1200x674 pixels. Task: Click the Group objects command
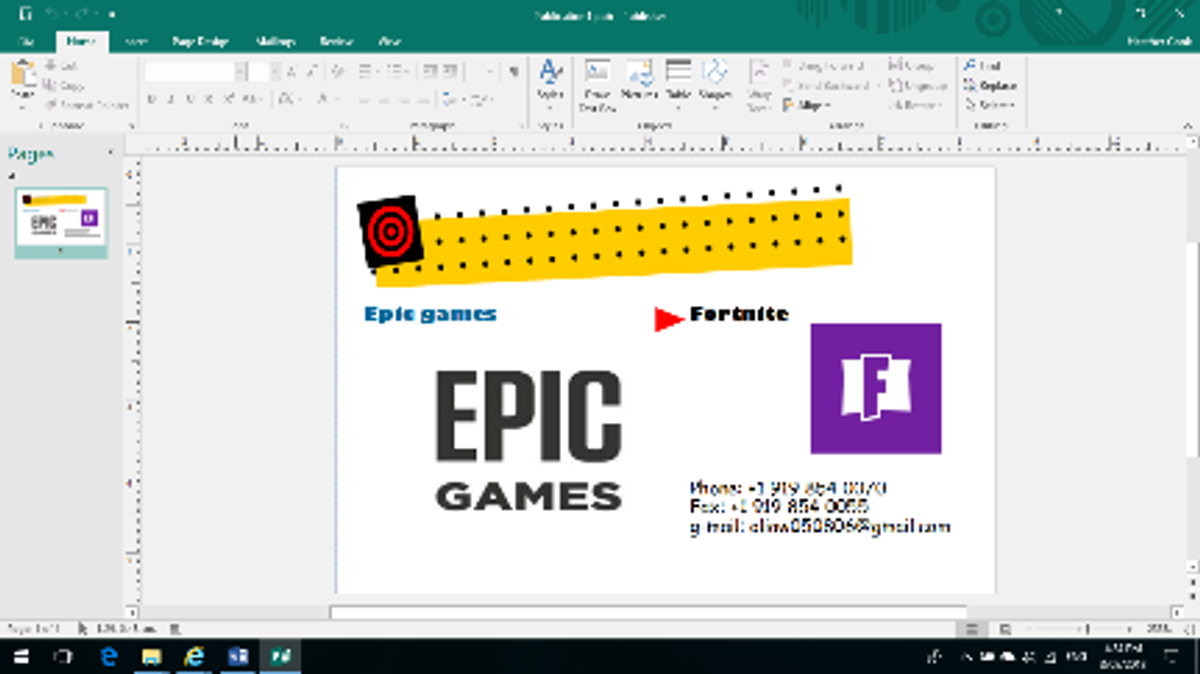(911, 66)
